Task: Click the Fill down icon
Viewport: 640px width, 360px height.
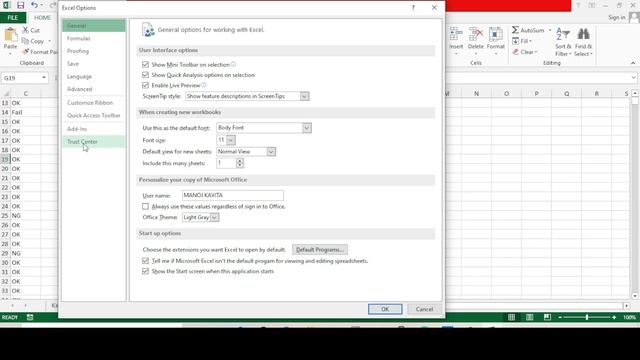Action: [x=516, y=41]
